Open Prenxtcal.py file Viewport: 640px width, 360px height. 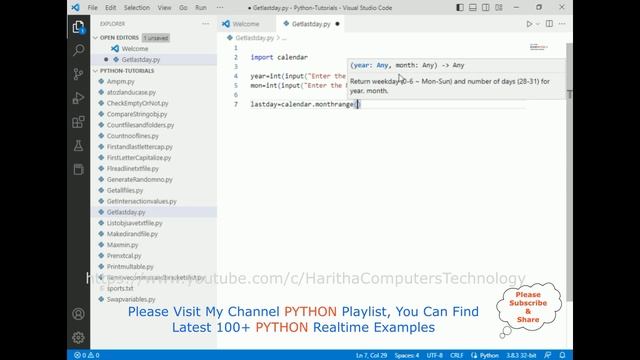[x=124, y=256]
